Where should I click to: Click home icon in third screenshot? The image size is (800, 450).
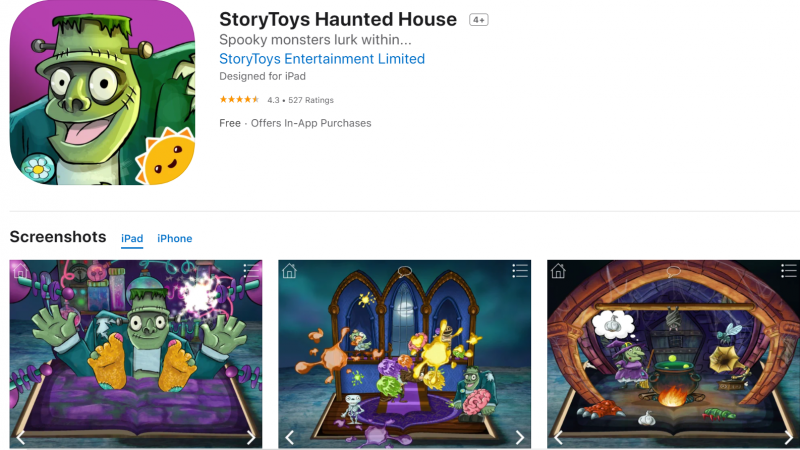coord(558,270)
